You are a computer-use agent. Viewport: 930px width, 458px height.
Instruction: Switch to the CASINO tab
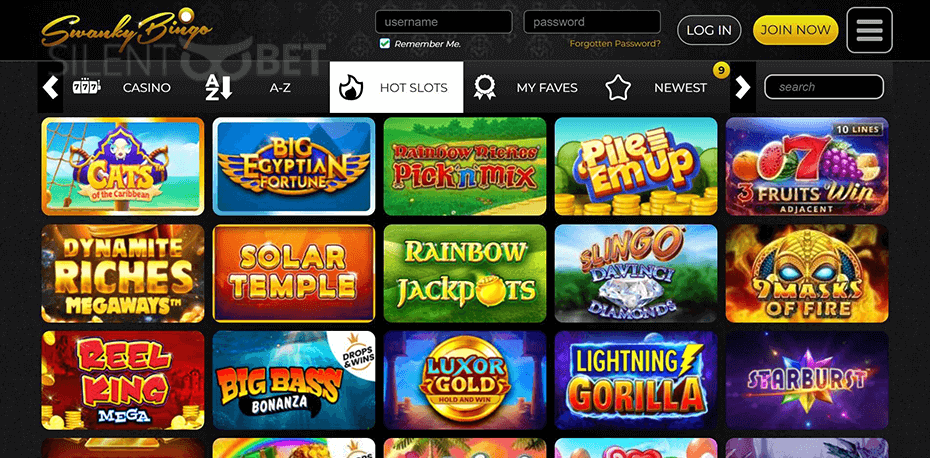click(146, 88)
